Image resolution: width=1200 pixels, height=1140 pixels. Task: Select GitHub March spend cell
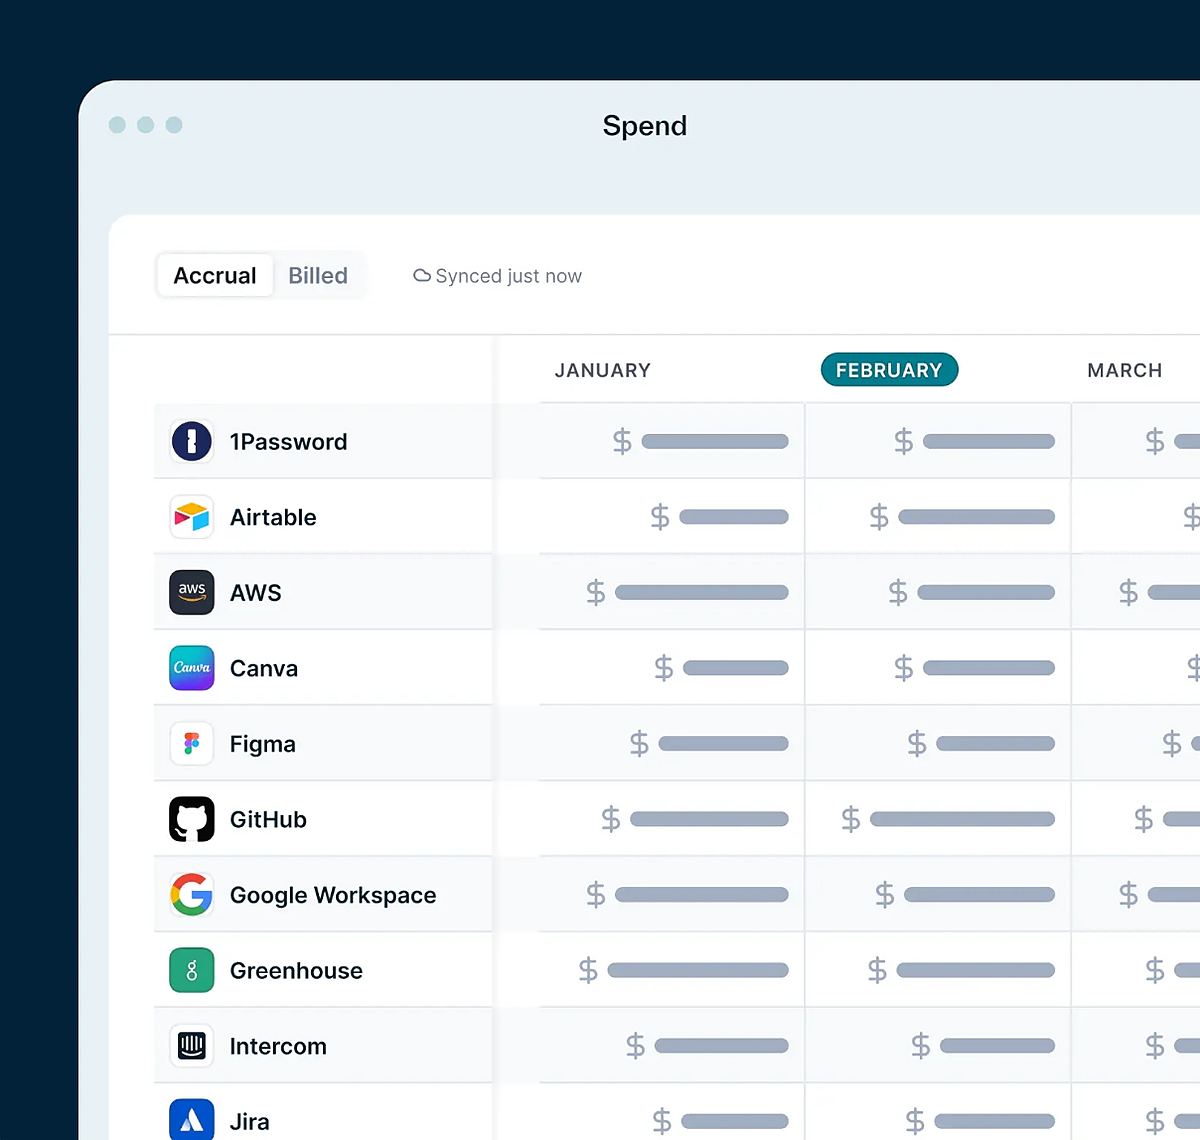coord(1136,819)
